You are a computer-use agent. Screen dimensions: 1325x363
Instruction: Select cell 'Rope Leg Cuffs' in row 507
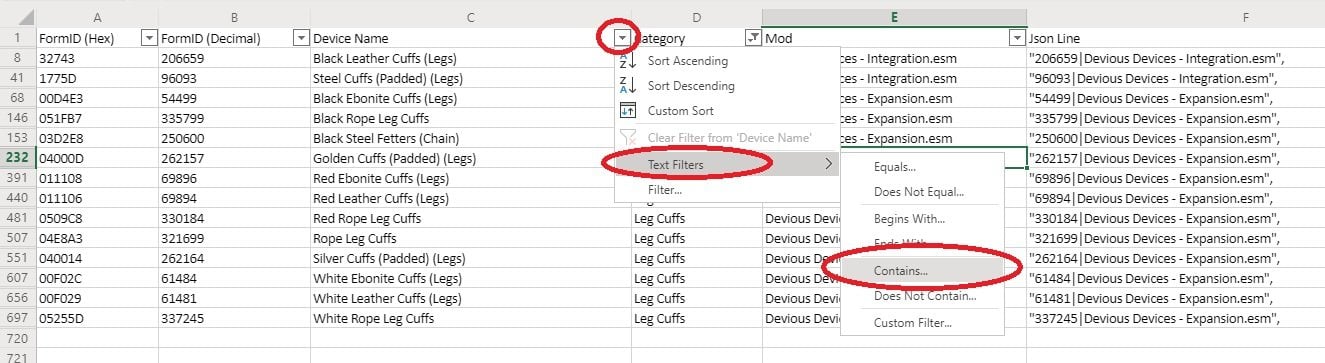(471, 239)
